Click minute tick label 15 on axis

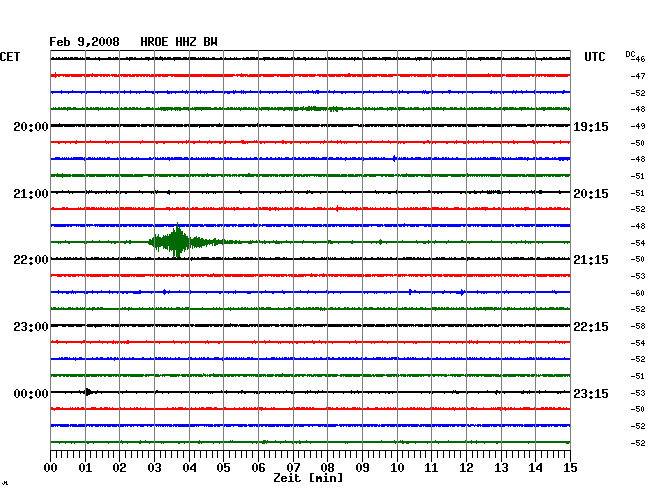click(570, 467)
